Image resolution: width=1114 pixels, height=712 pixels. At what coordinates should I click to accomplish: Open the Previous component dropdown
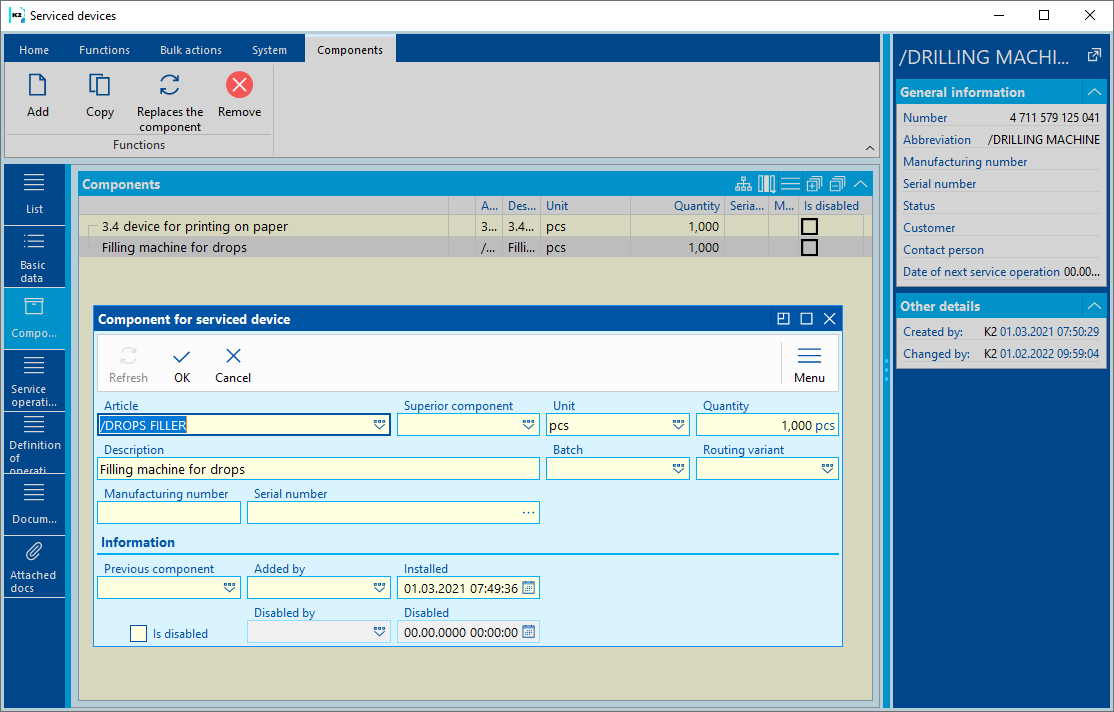[x=229, y=588]
